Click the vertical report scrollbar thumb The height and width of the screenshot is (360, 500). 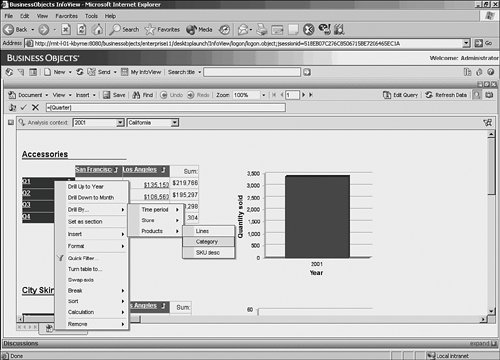(491, 167)
